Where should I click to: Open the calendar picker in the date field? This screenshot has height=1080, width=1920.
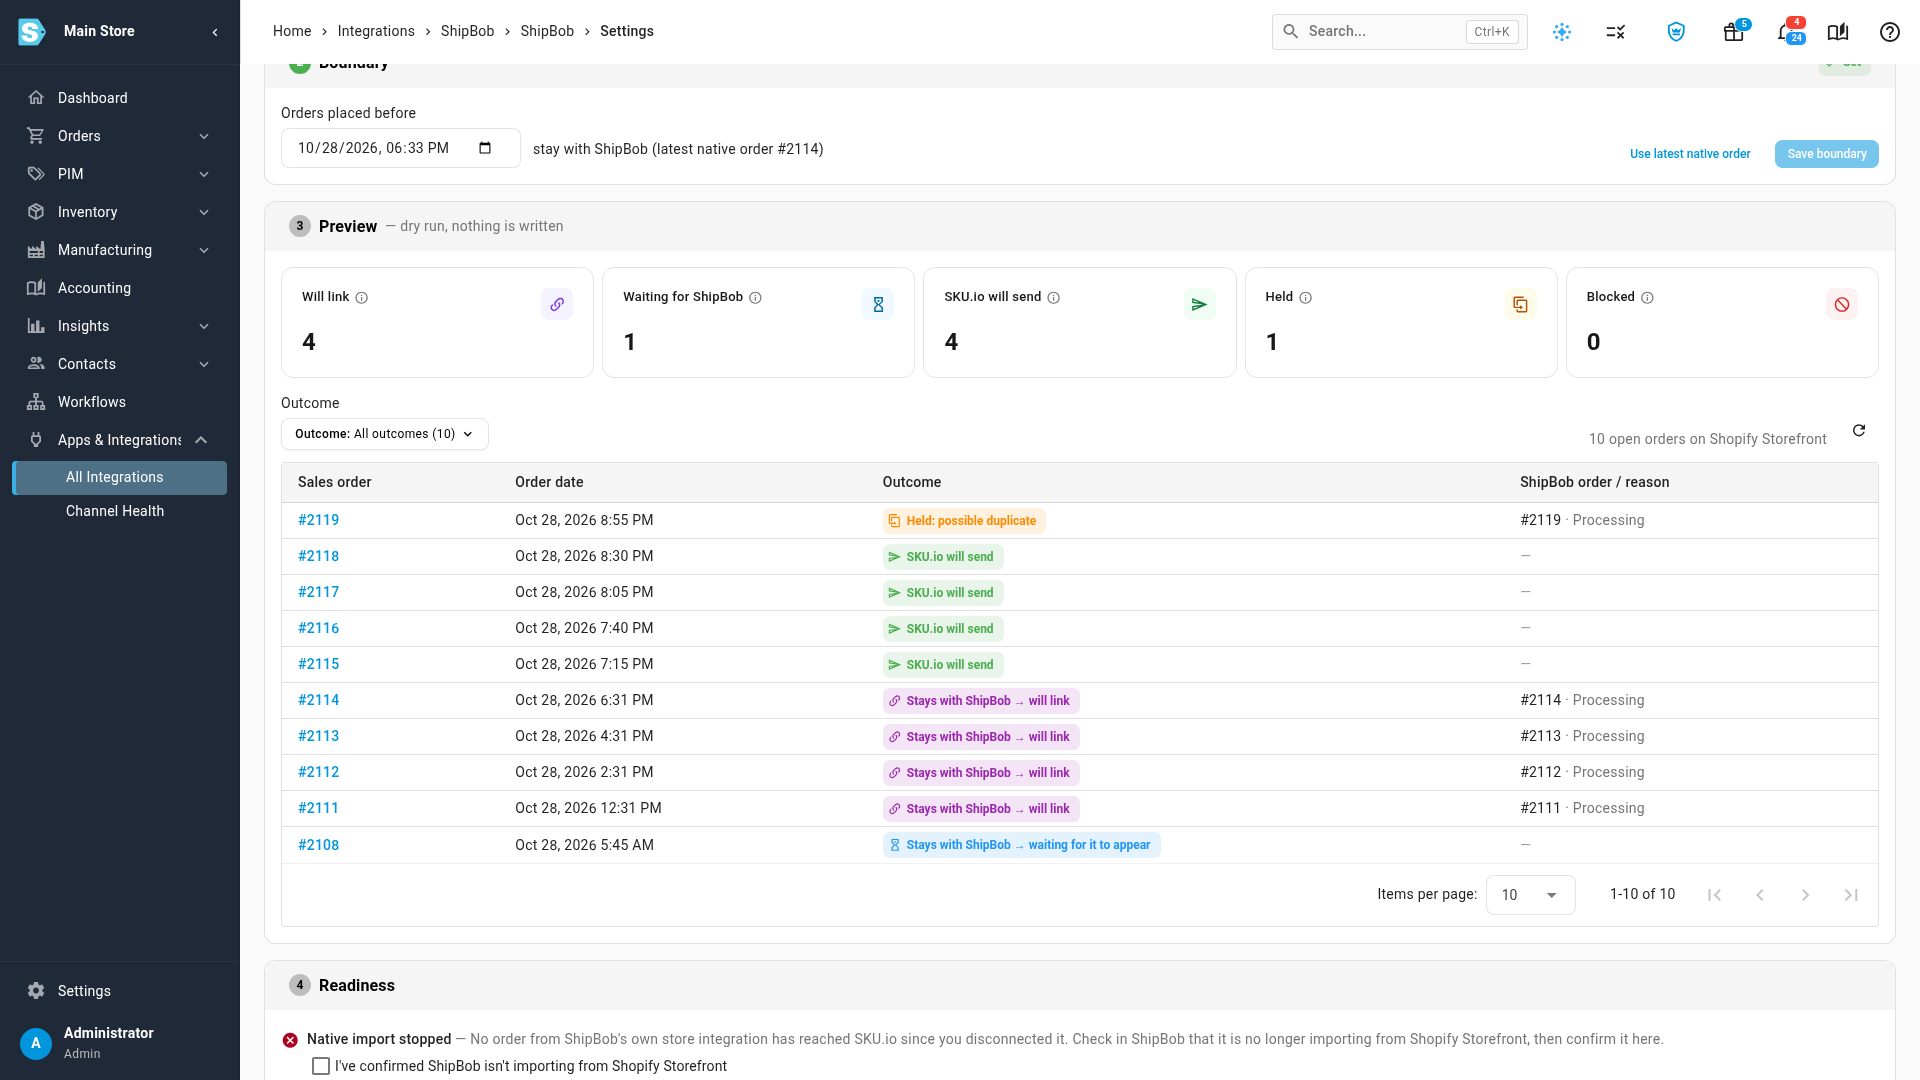tap(485, 148)
